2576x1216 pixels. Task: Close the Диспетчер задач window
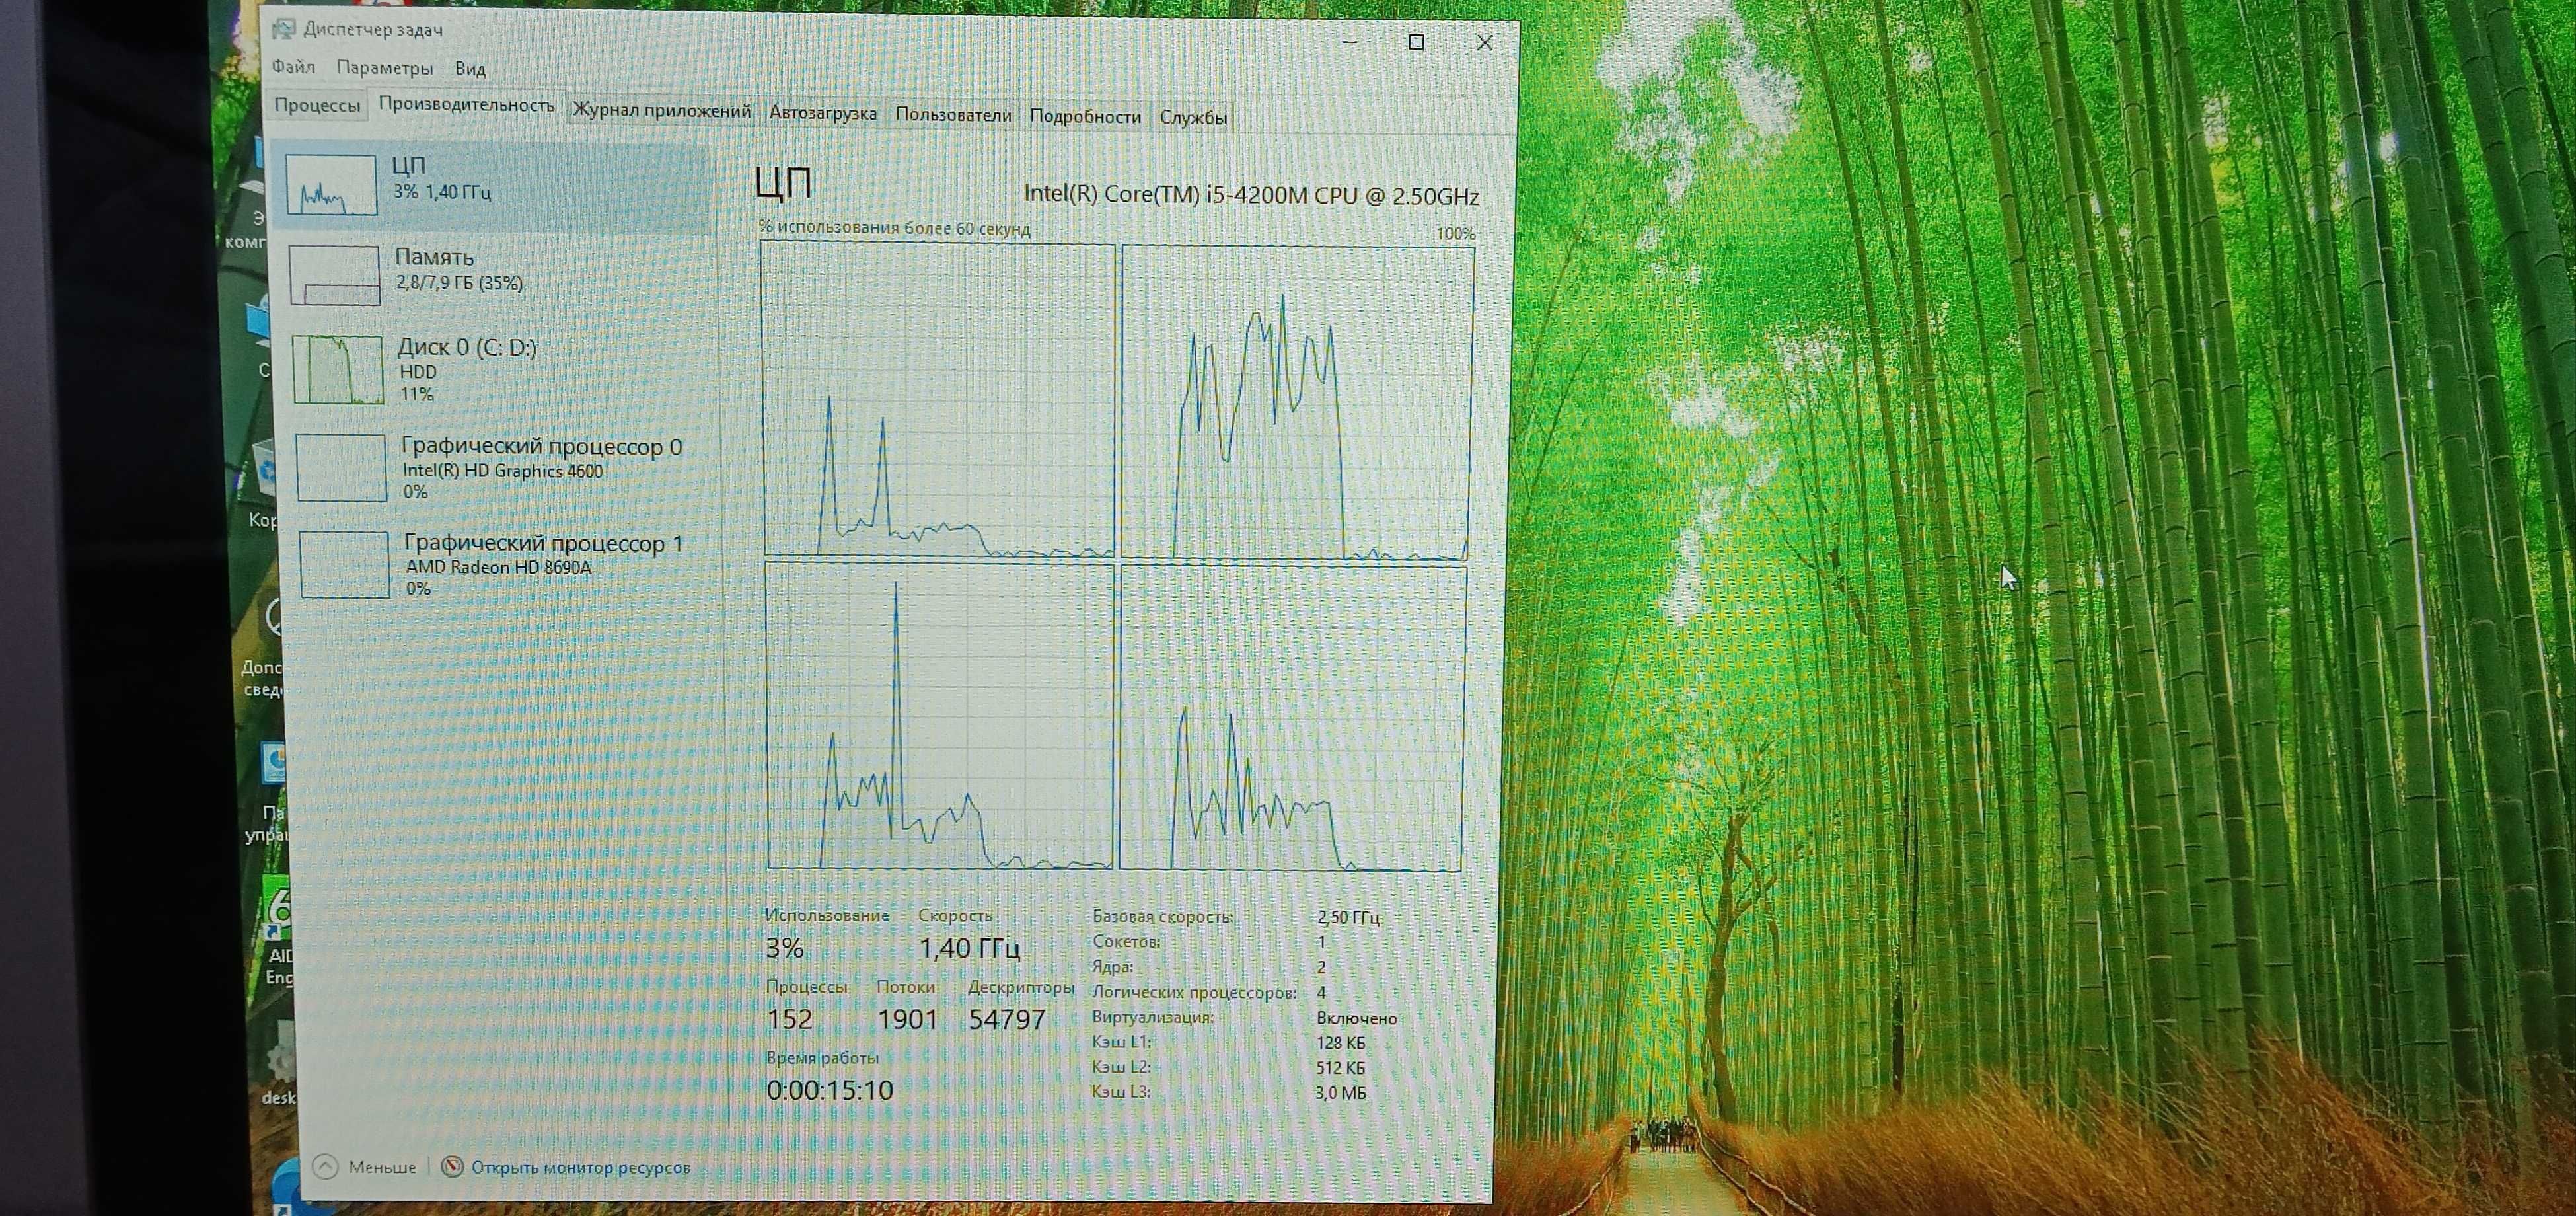(1485, 43)
